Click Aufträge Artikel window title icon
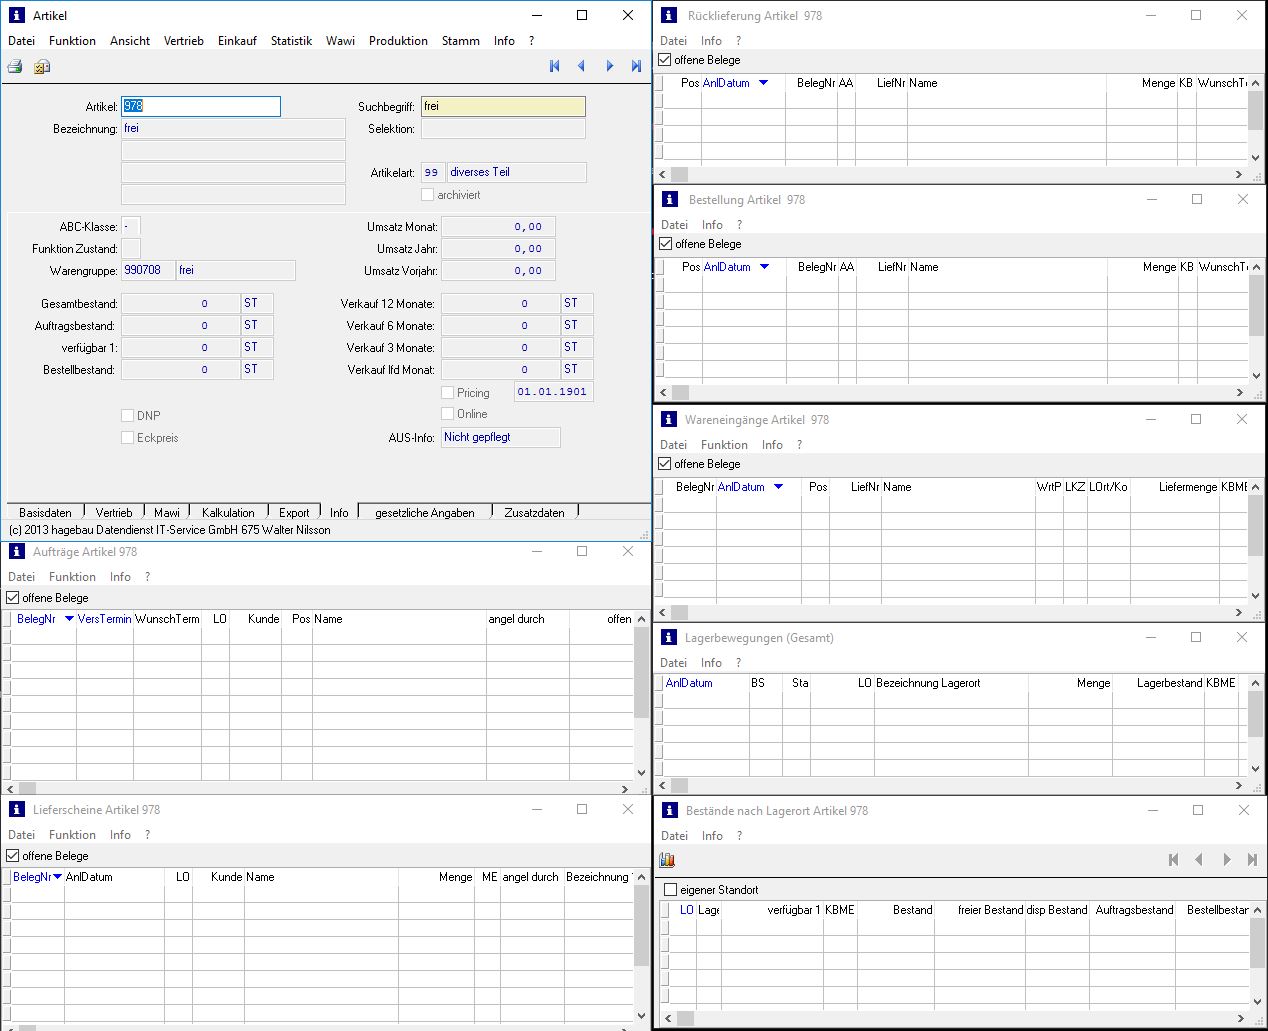1268x1031 pixels. coord(17,551)
